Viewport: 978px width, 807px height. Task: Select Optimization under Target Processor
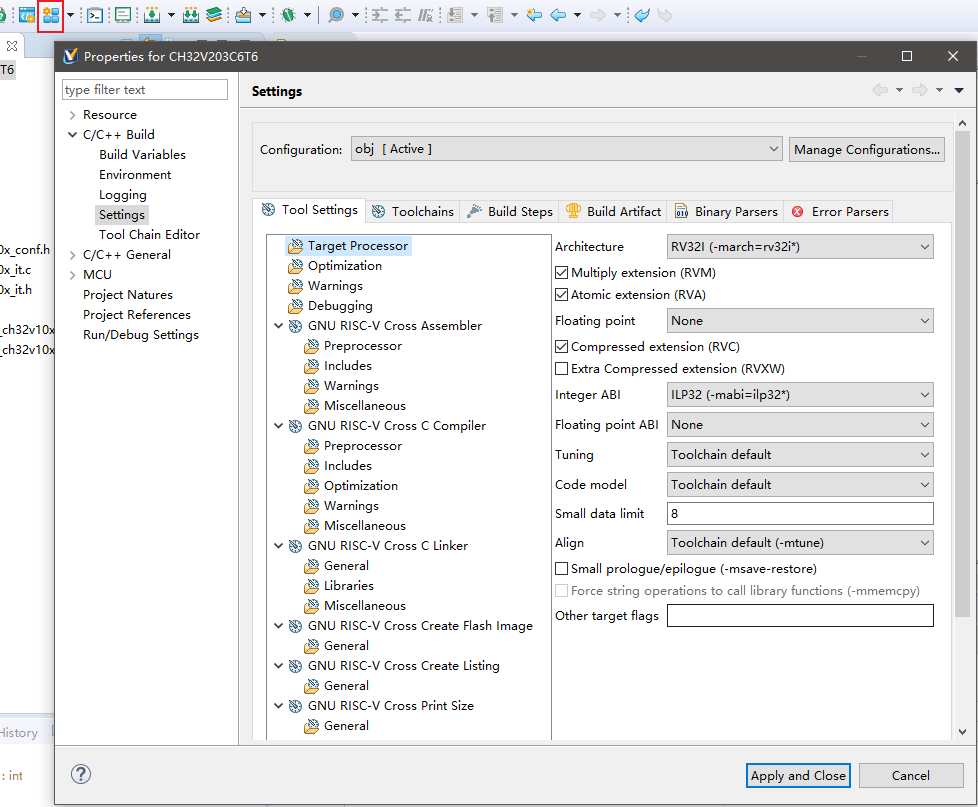[344, 266]
